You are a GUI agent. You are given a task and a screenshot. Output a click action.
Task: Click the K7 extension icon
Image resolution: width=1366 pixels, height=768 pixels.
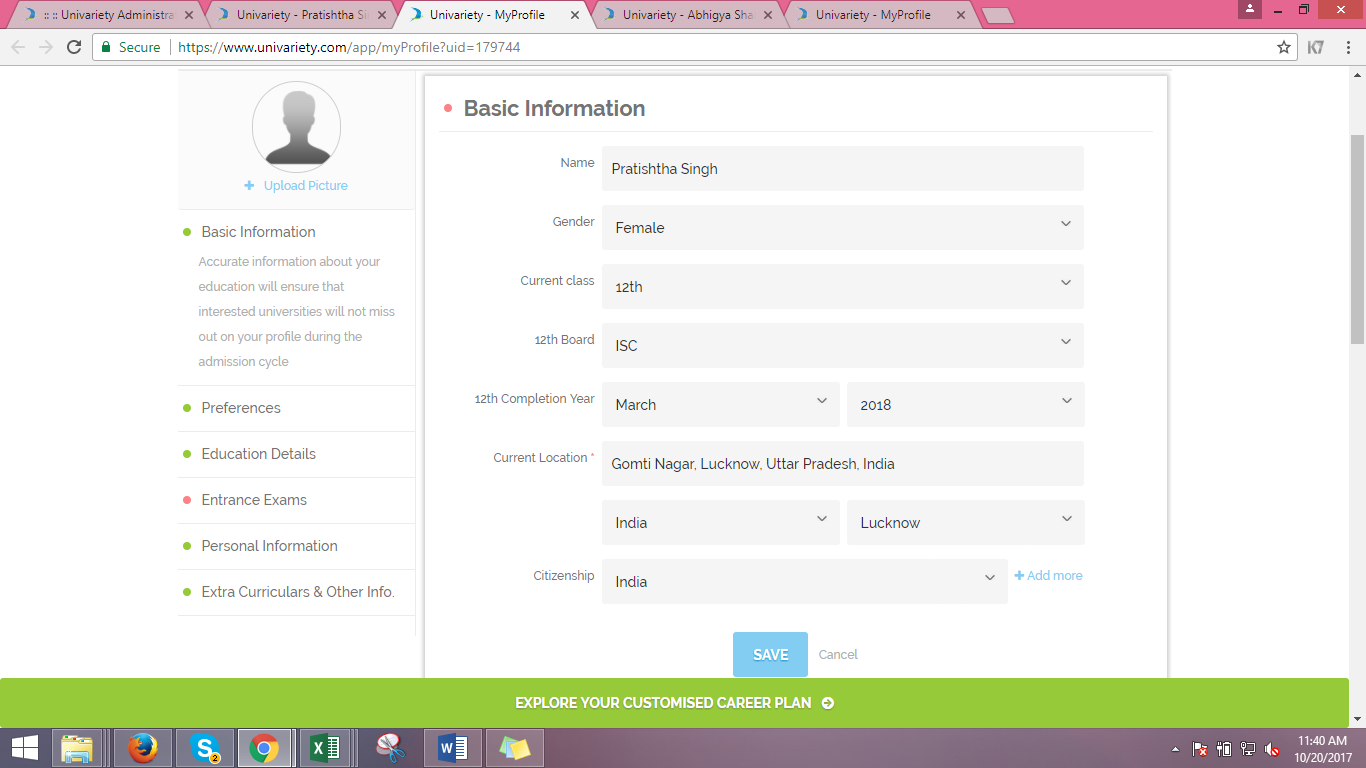[1316, 47]
